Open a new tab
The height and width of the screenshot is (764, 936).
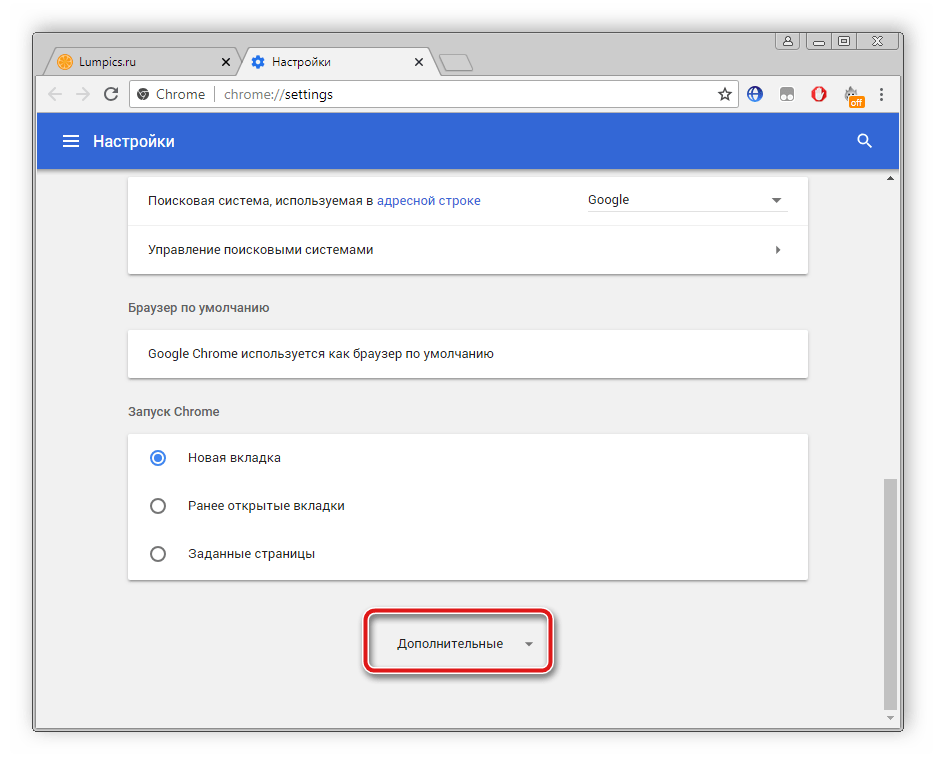point(456,63)
